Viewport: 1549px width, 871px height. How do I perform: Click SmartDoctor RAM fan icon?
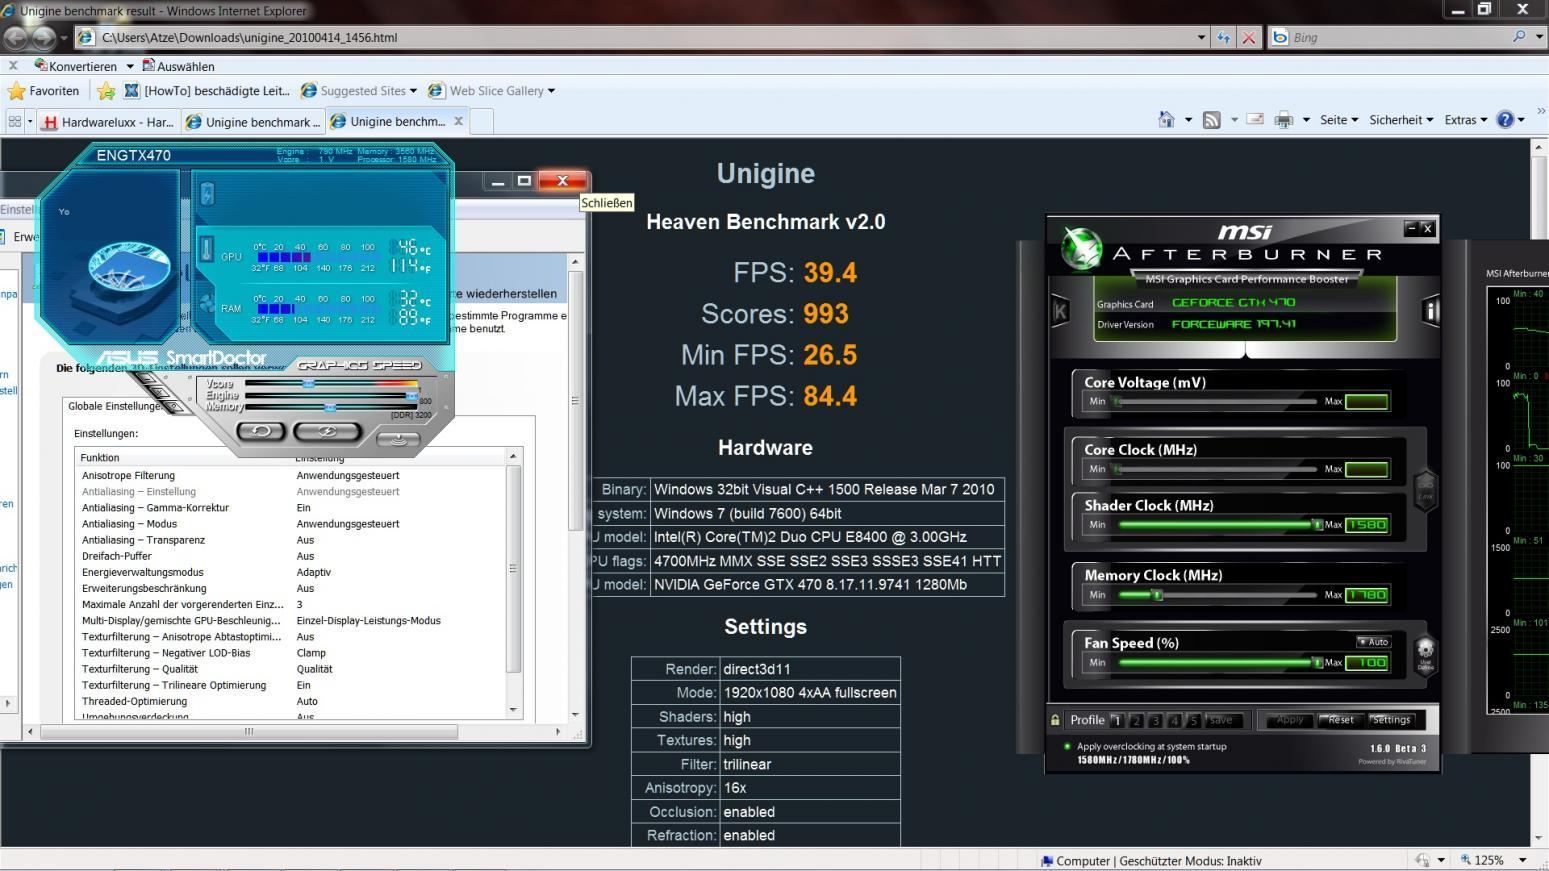(x=207, y=304)
